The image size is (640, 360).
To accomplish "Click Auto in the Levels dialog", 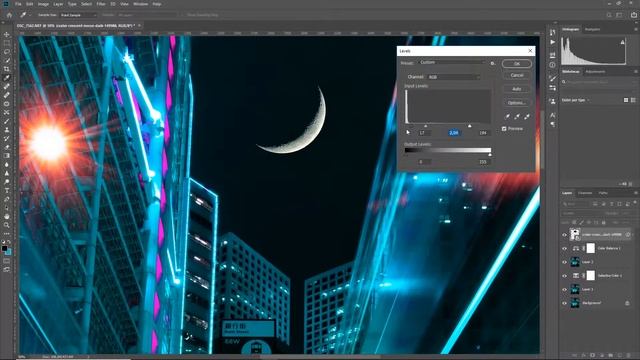I will (x=517, y=89).
